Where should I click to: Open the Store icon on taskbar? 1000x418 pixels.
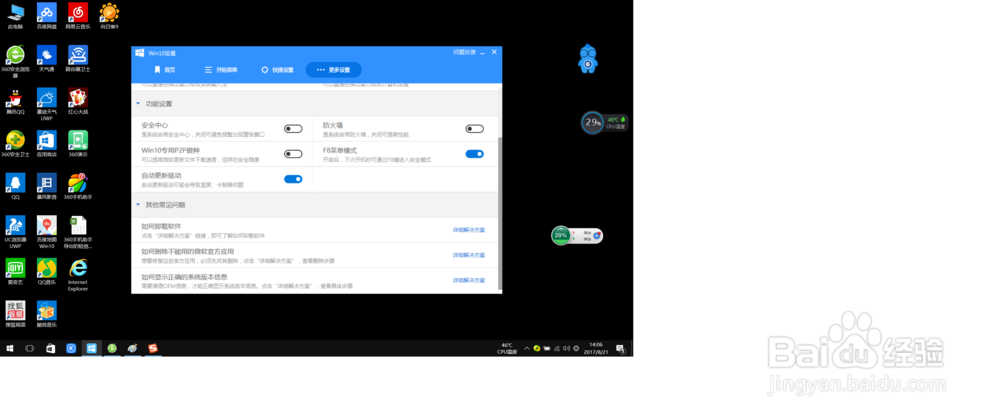(50, 348)
